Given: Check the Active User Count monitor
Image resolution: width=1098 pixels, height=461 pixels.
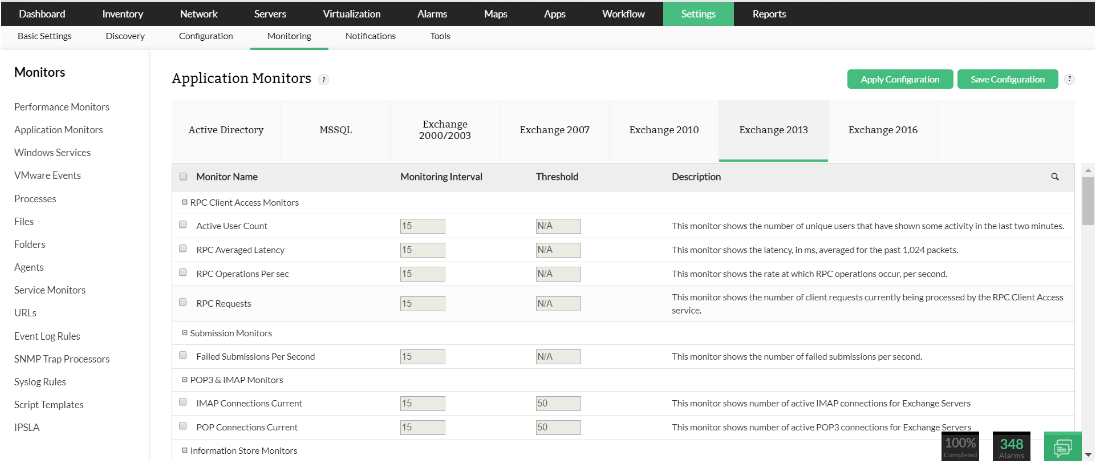Looking at the screenshot, I should click(183, 225).
